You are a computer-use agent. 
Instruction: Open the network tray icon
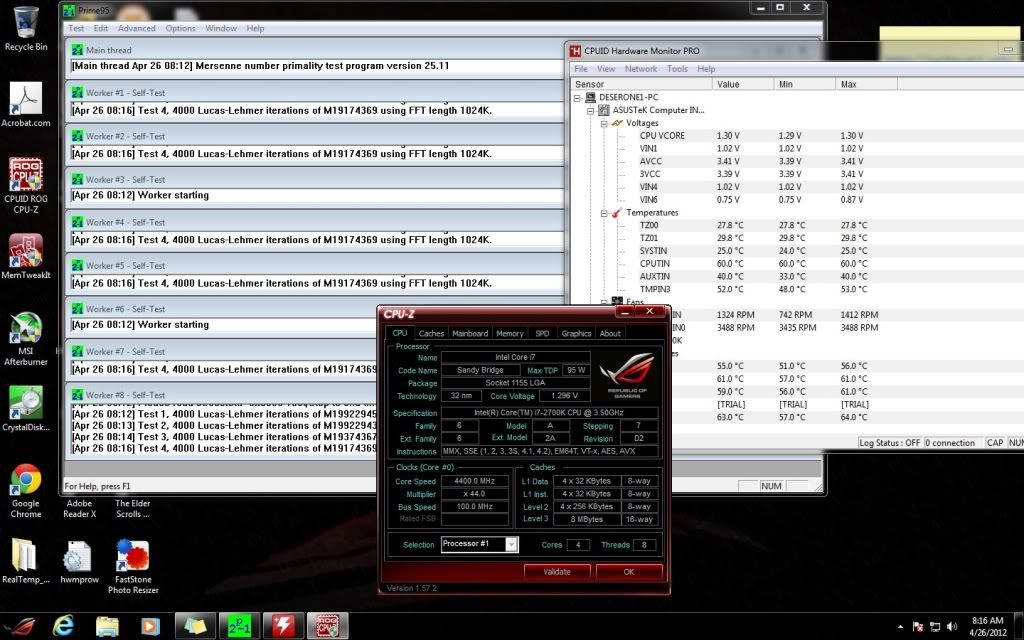point(935,626)
